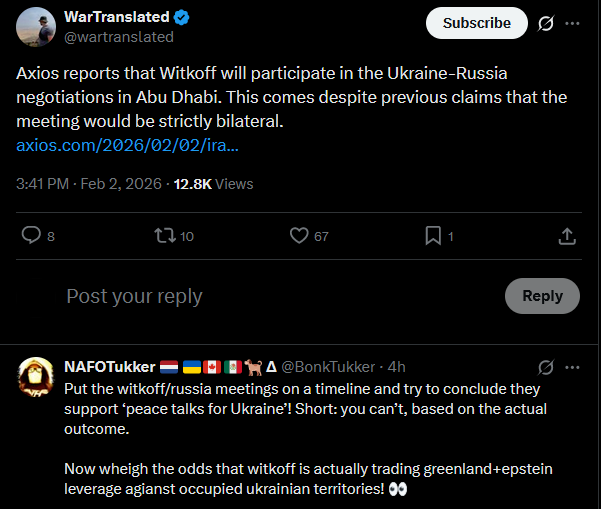The width and height of the screenshot is (601, 509).
Task: Click the 4h timestamp on the reply
Action: (x=396, y=366)
